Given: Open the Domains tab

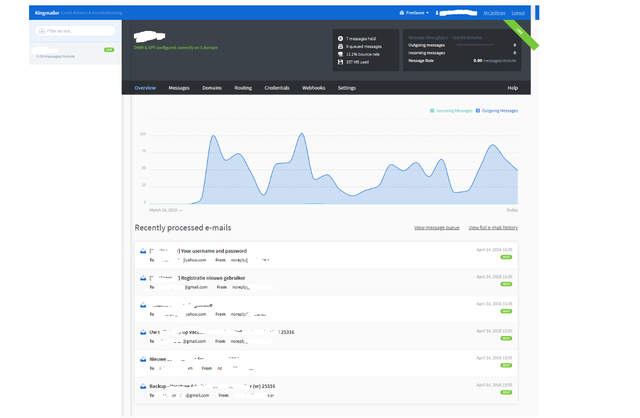Looking at the screenshot, I should (x=212, y=88).
